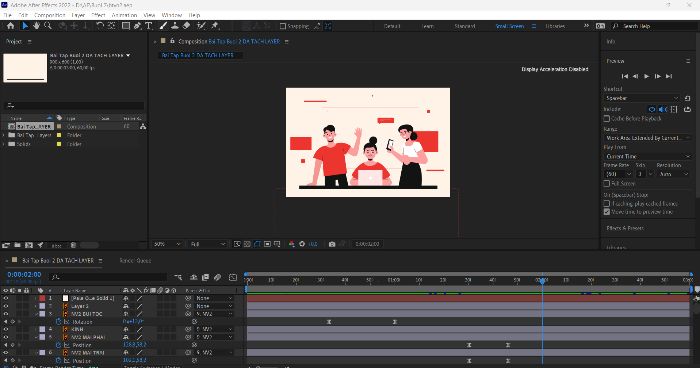The height and width of the screenshot is (368, 700).
Task: Hide Pale Blue Solid layer eye
Action: (6, 298)
